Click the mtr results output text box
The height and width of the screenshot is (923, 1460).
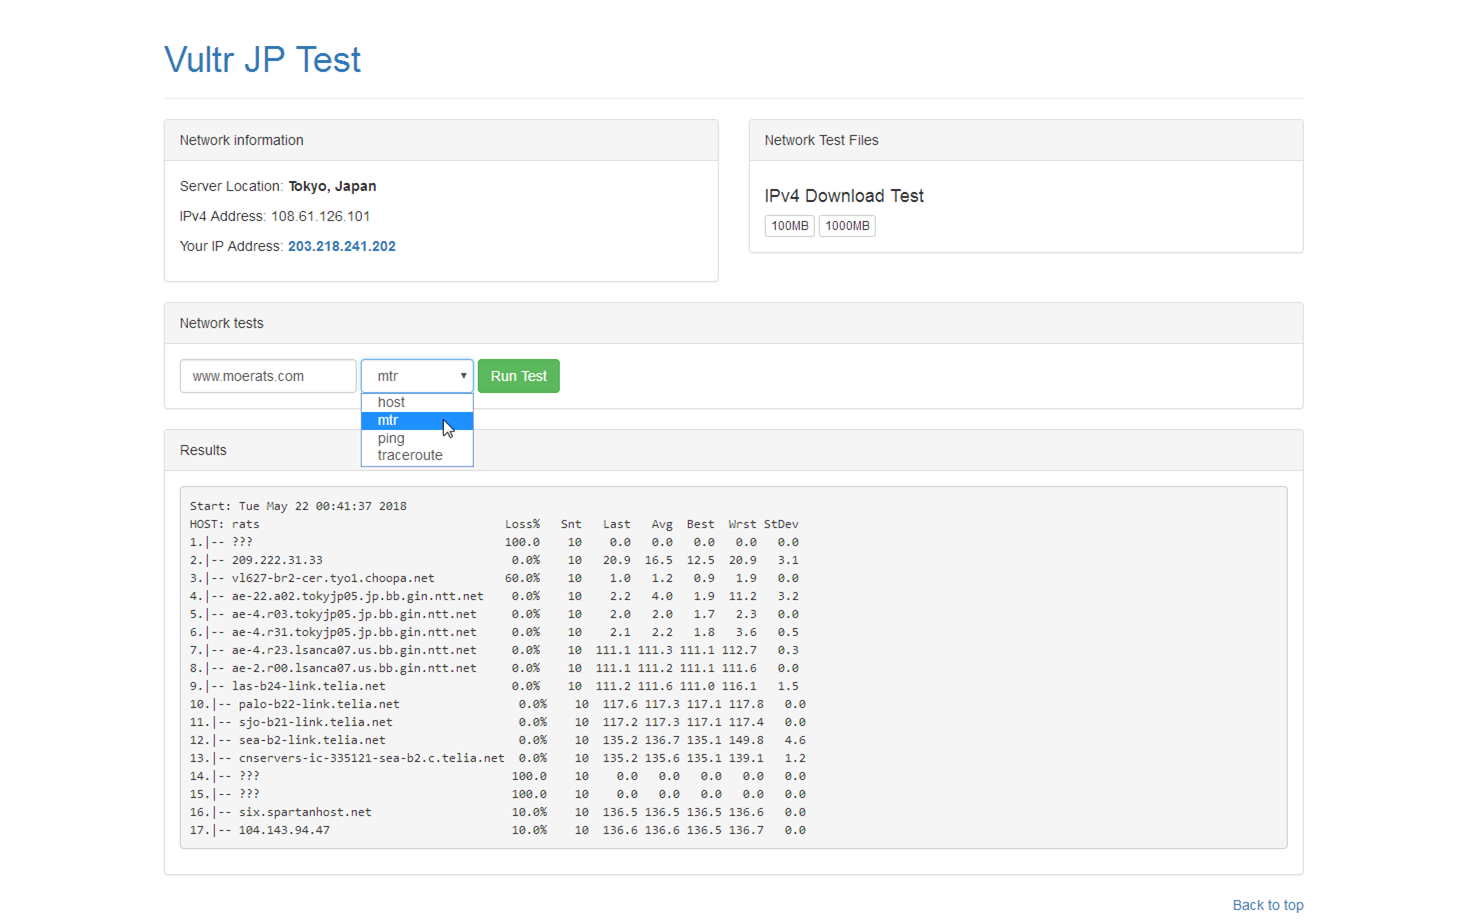[x=733, y=667]
